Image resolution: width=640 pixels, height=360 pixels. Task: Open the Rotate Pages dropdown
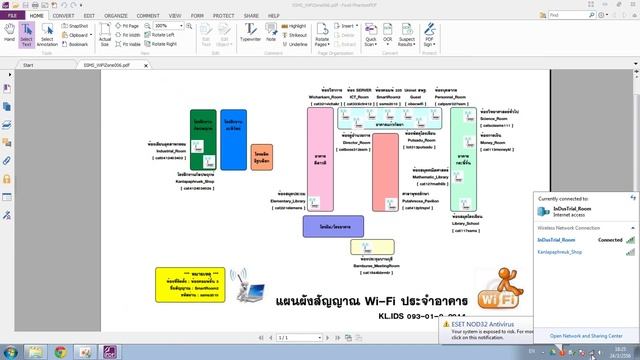pos(322,35)
